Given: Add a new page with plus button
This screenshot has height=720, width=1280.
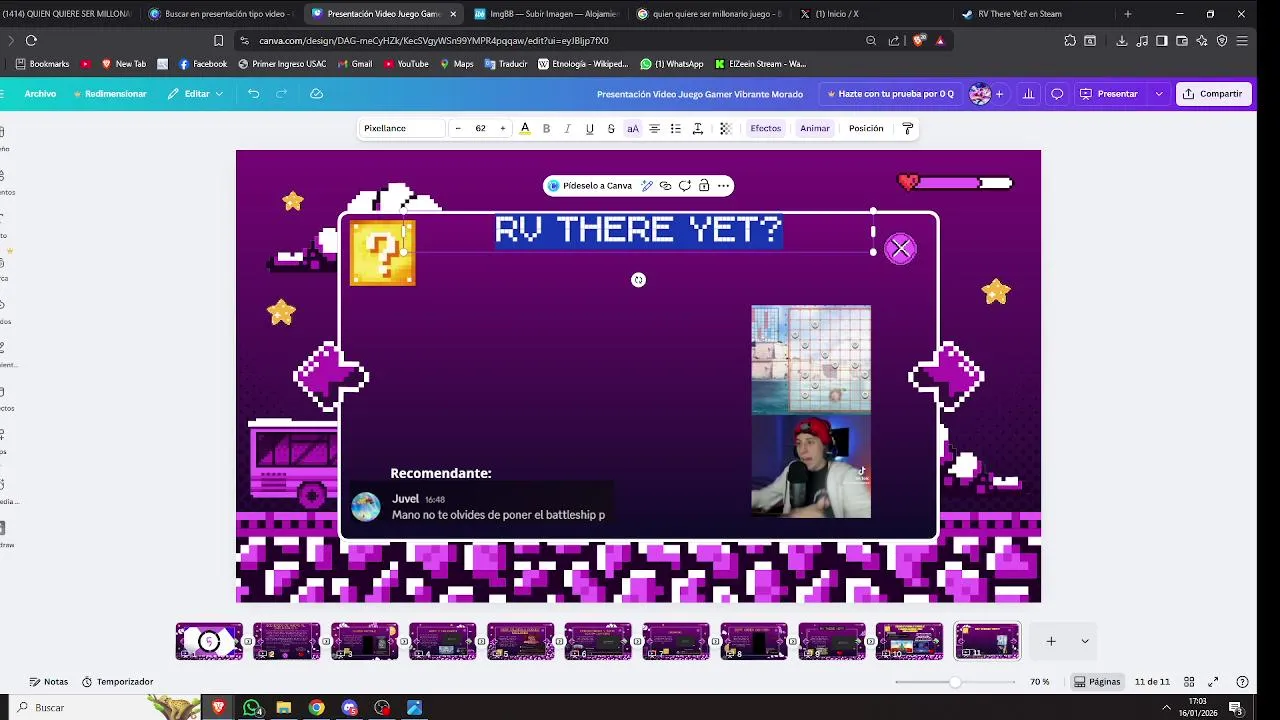Looking at the screenshot, I should click(x=1051, y=641).
